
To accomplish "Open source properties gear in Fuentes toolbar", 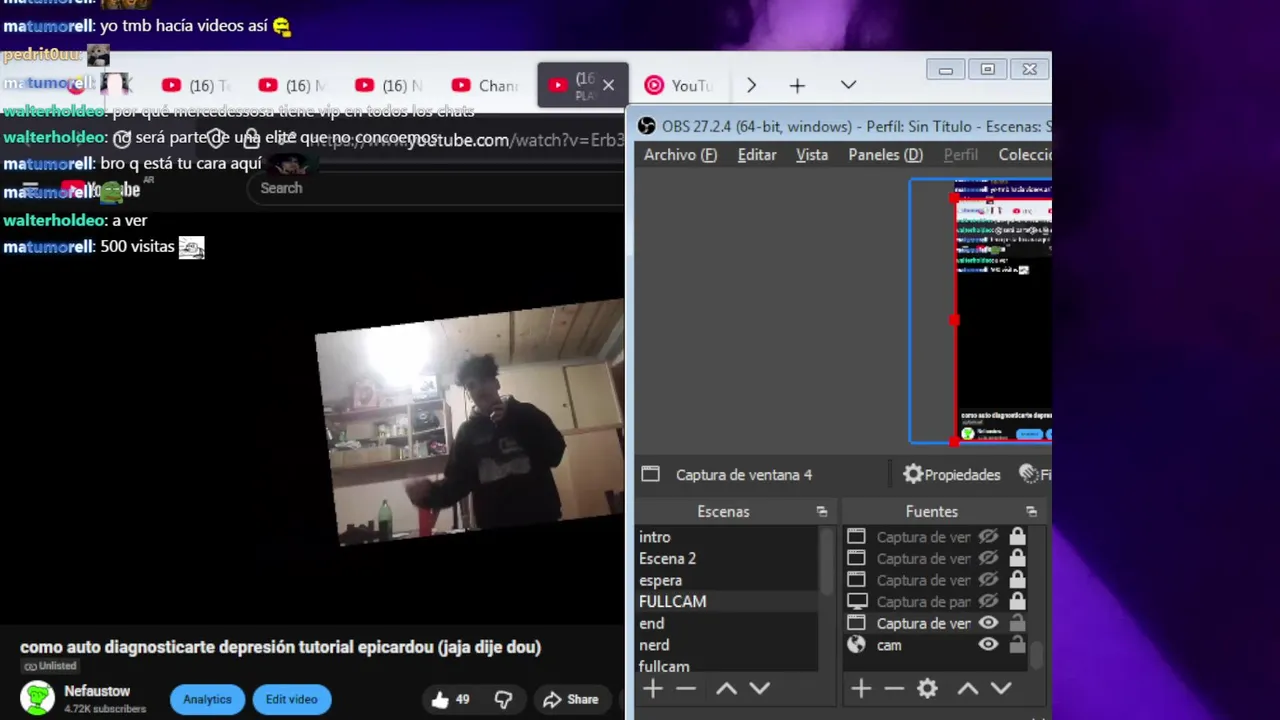I will (x=927, y=688).
